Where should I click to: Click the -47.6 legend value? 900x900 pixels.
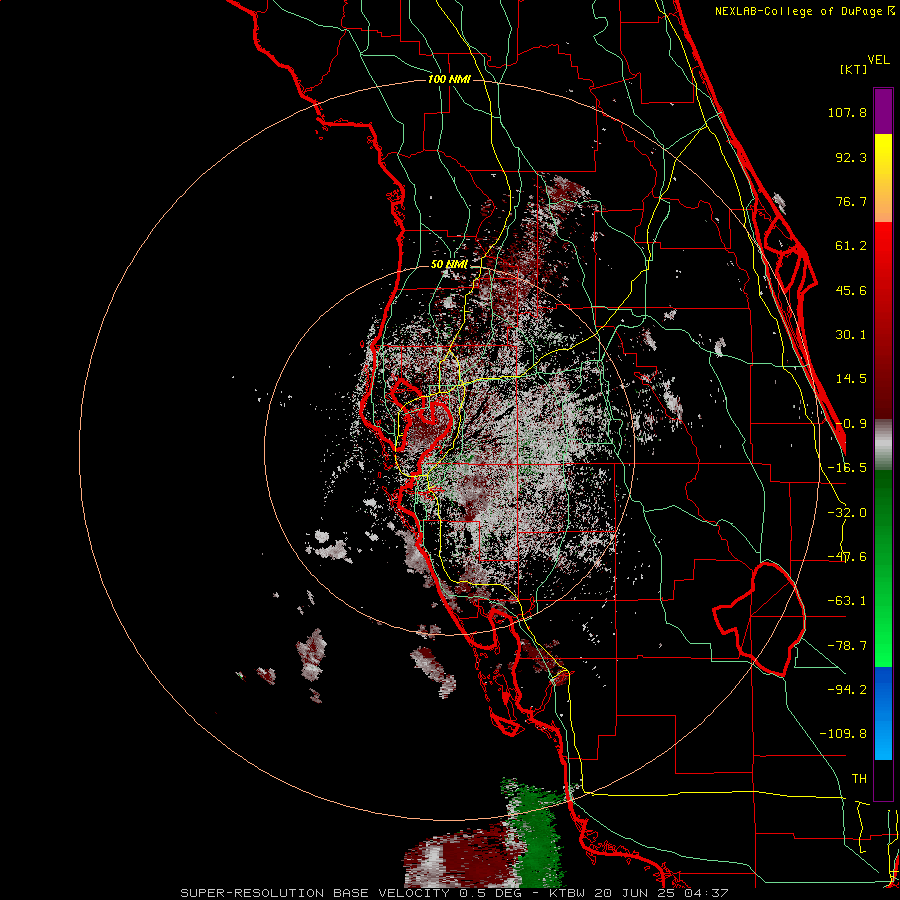coord(847,557)
